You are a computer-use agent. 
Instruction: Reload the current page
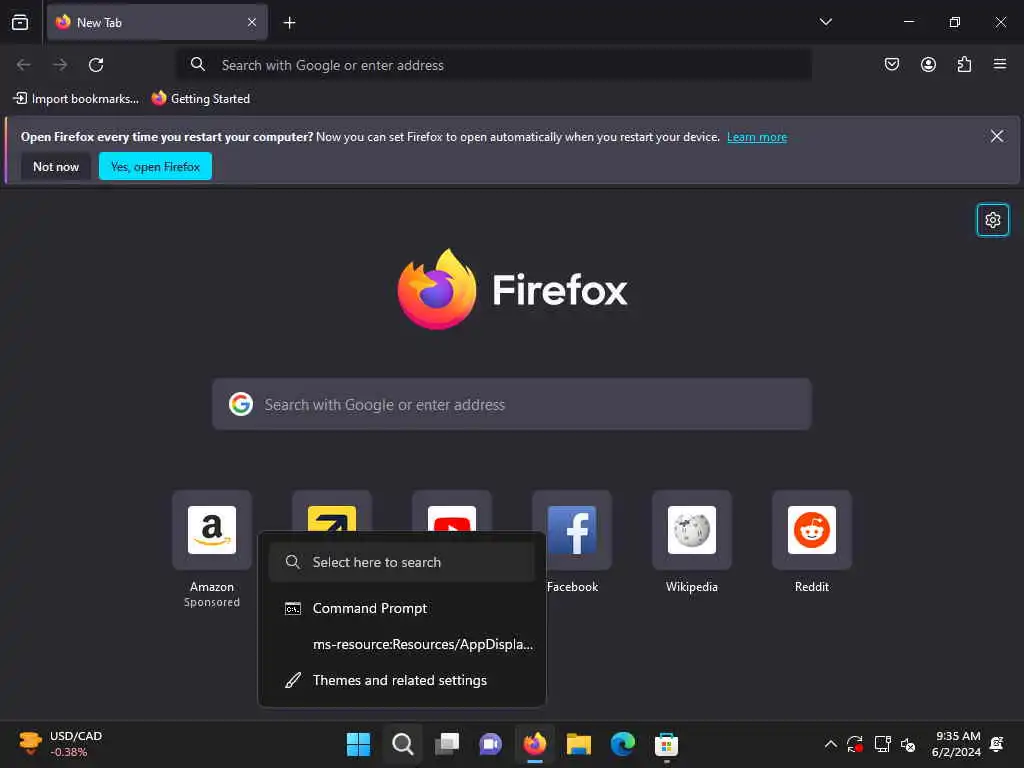point(96,65)
